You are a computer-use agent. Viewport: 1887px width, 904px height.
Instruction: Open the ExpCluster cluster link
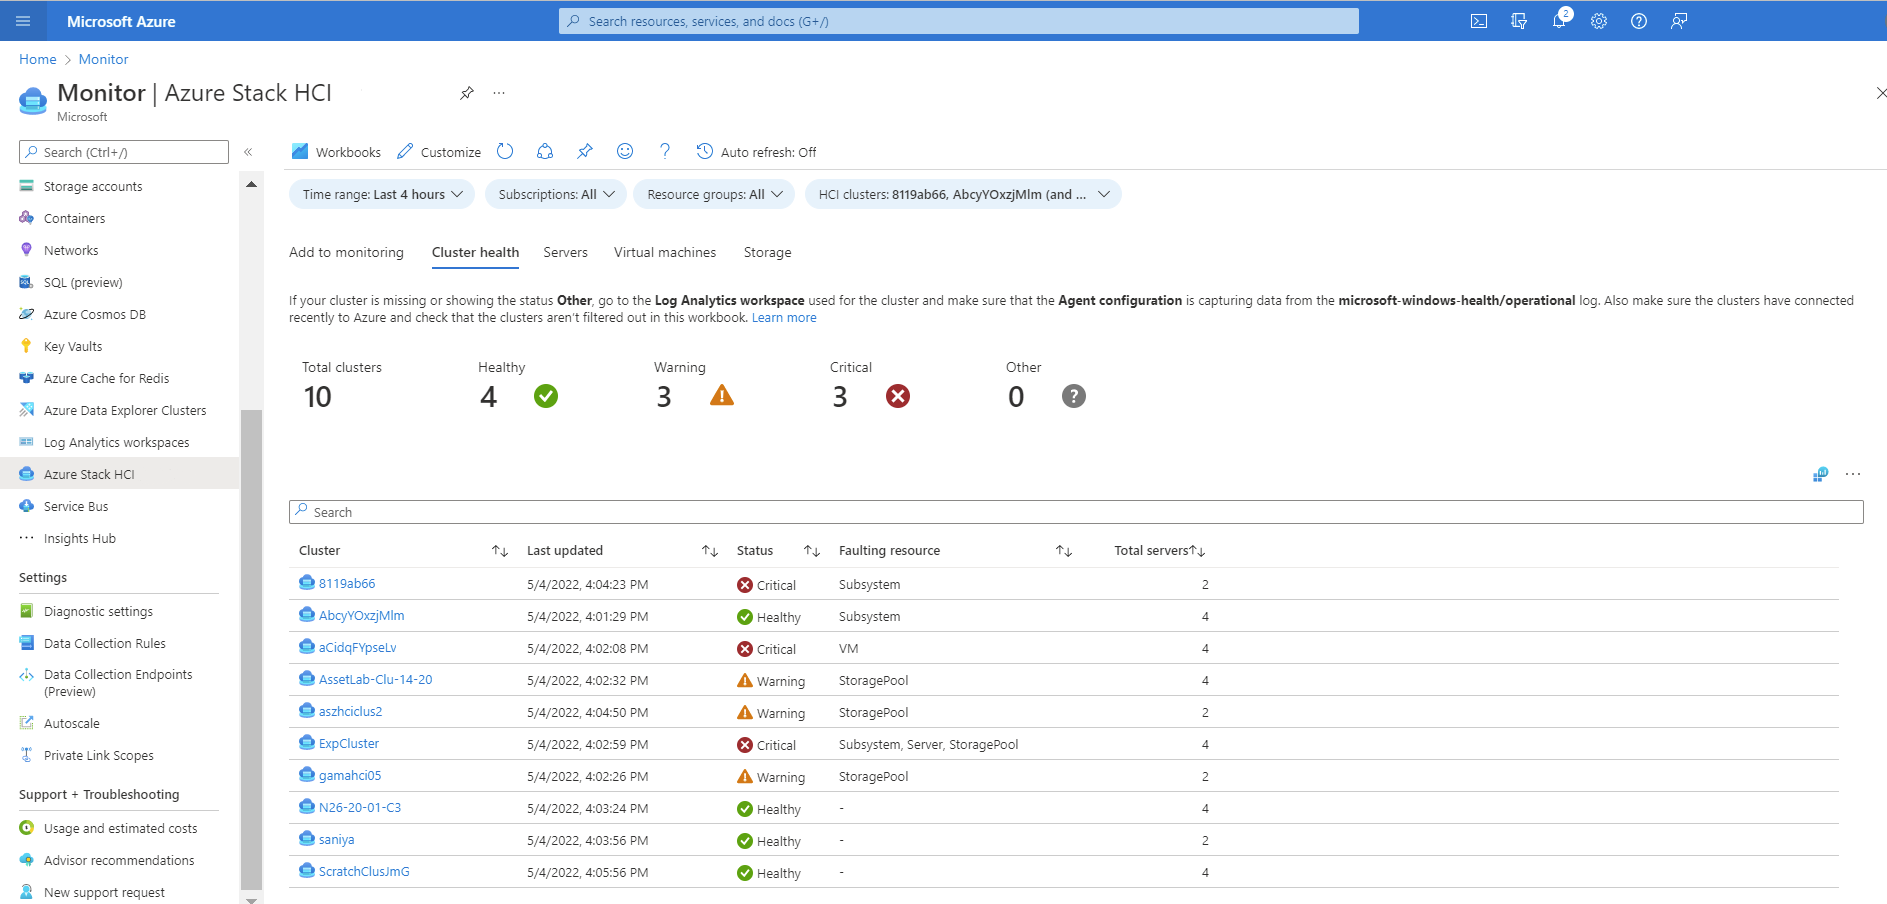348,743
